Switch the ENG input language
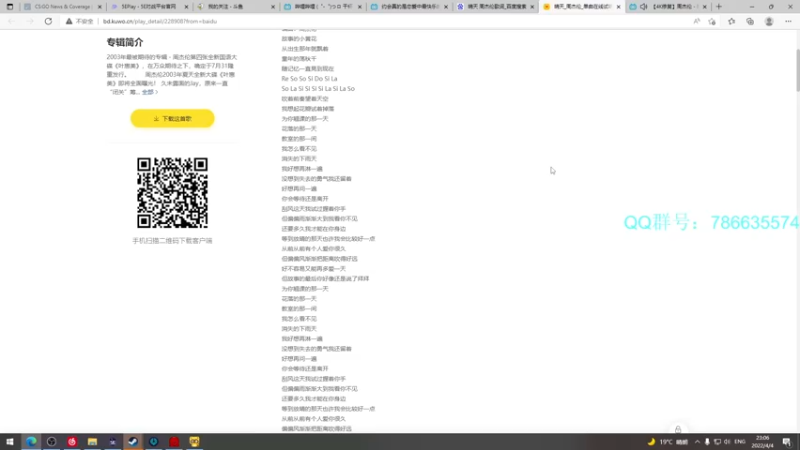The image size is (800, 450). [x=740, y=442]
